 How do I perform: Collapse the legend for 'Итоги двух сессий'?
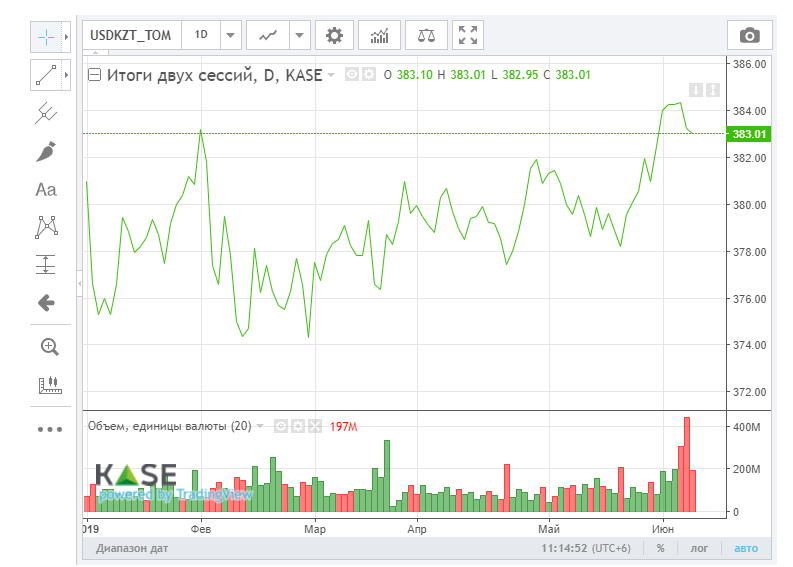(95, 74)
